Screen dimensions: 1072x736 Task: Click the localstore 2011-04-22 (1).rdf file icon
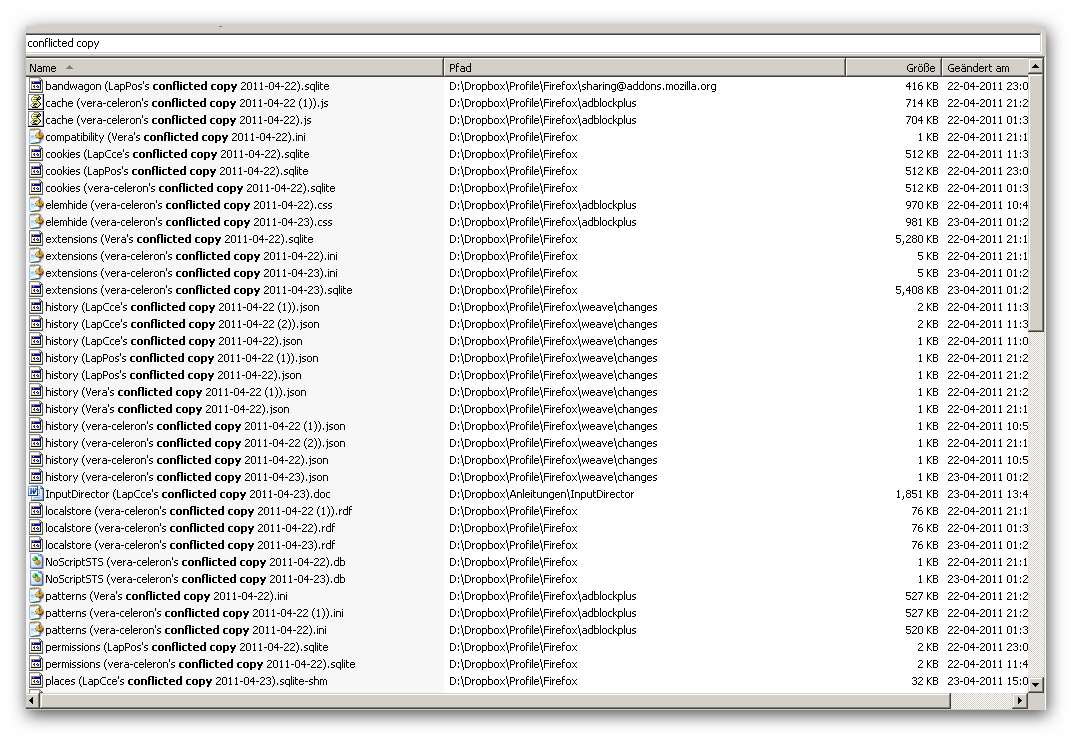pos(36,510)
